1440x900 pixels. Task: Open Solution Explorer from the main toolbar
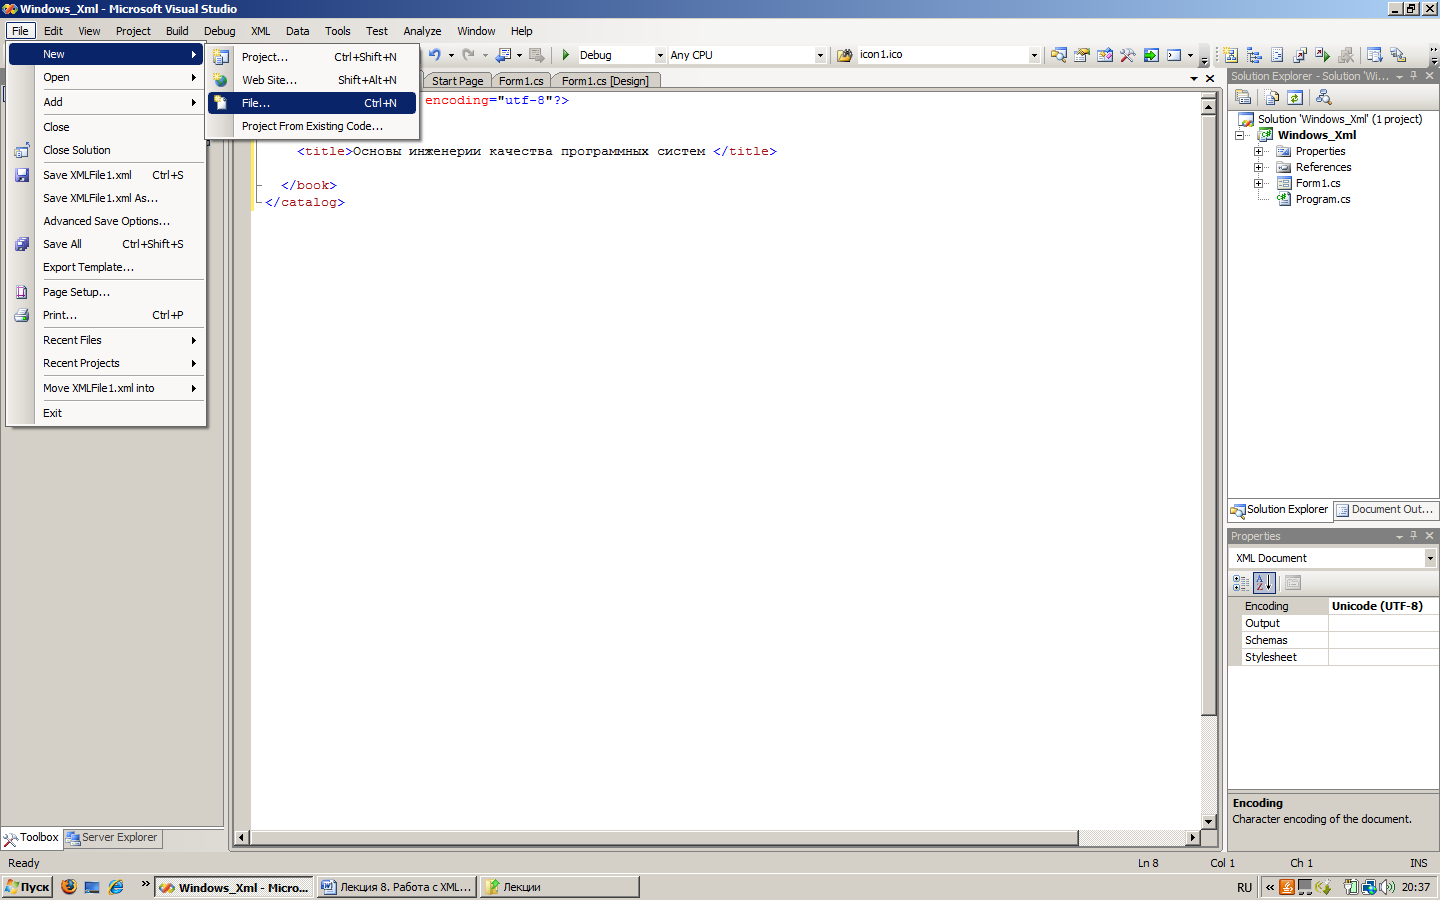(x=1058, y=55)
